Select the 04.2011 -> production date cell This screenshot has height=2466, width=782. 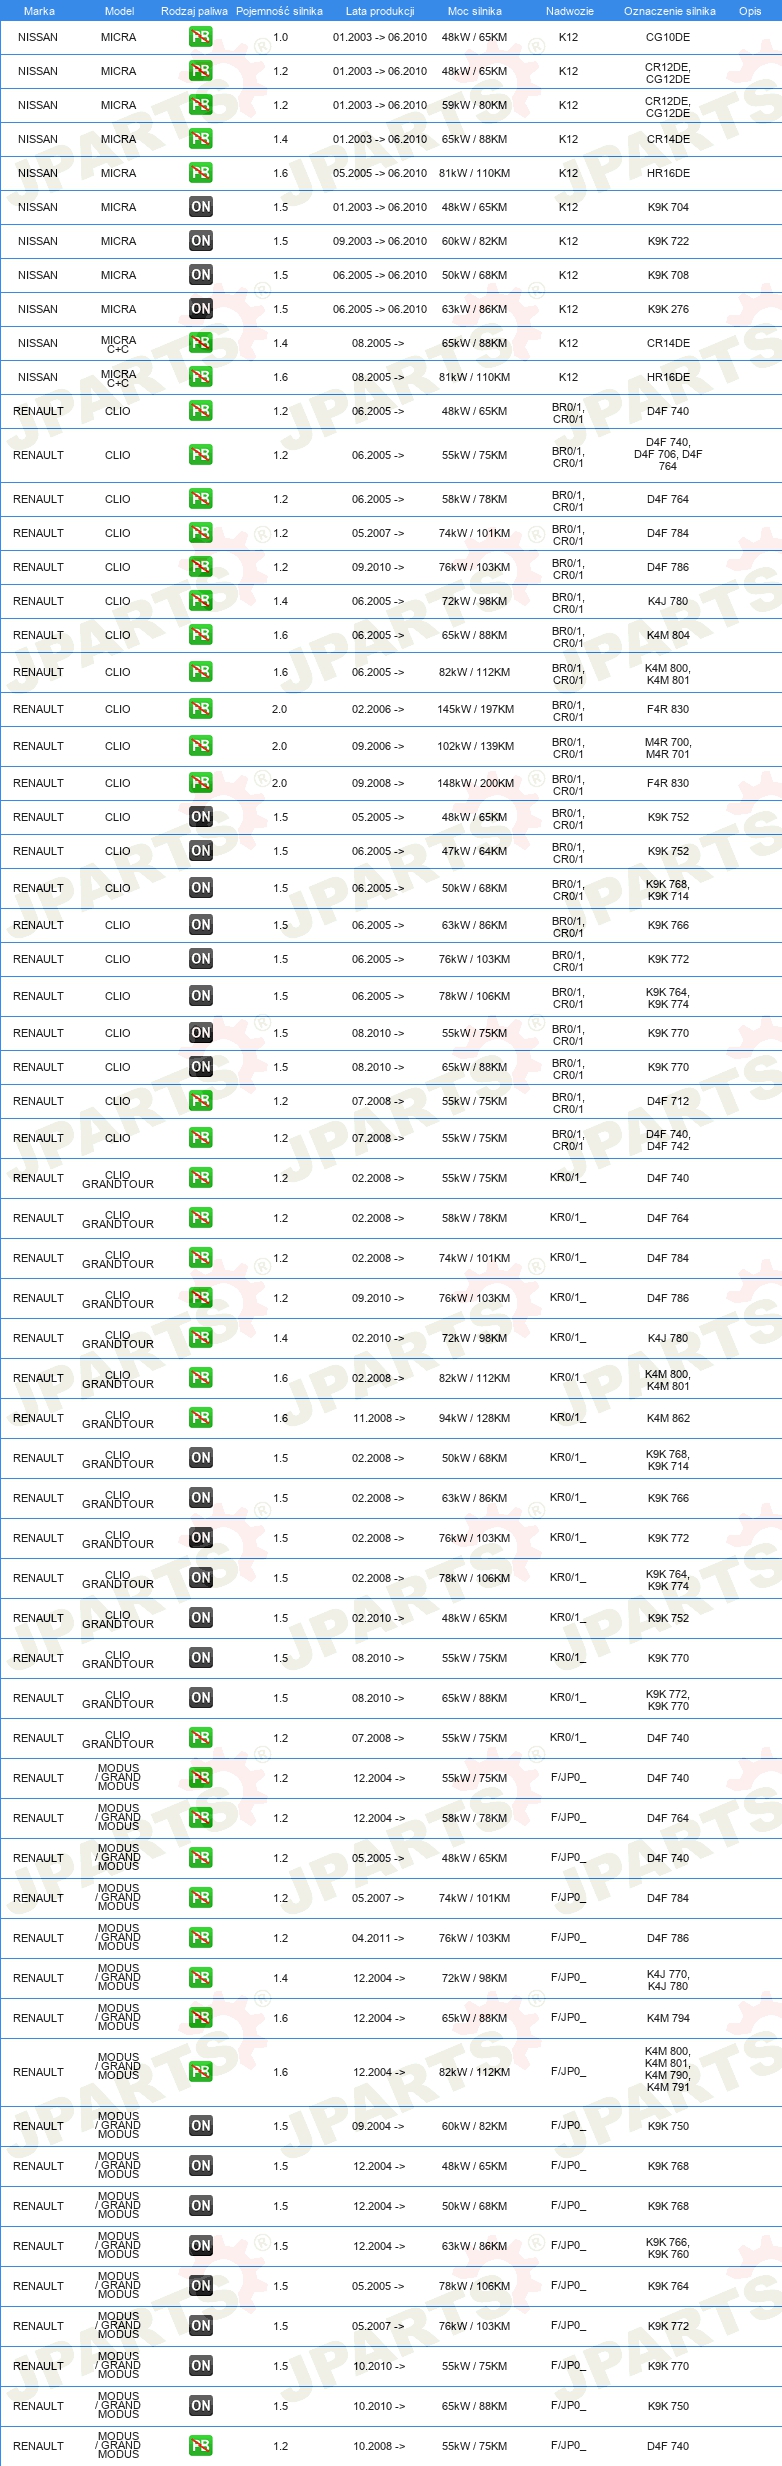[378, 1938]
